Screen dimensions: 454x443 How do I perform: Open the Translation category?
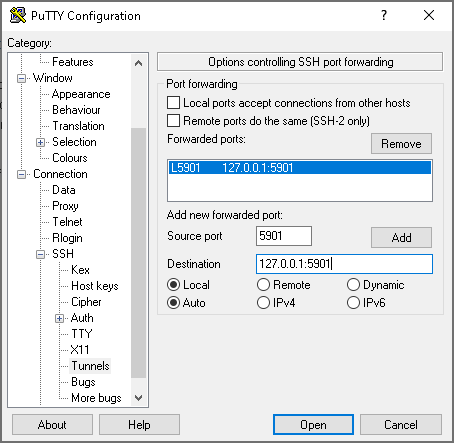click(78, 126)
